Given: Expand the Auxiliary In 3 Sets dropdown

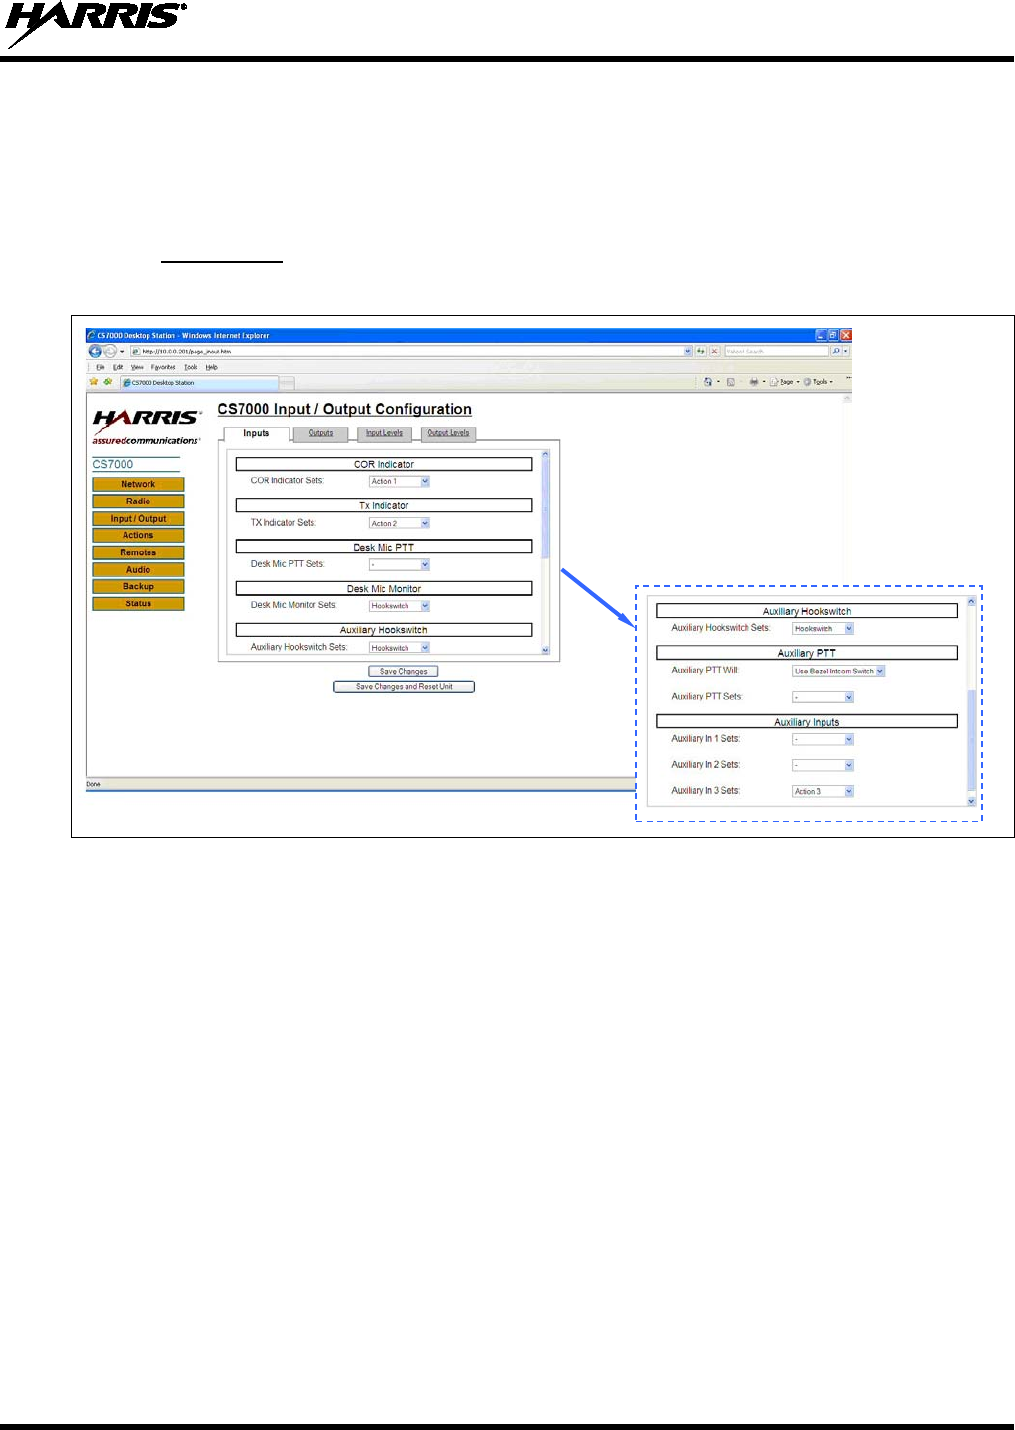Looking at the screenshot, I should pos(823,792).
